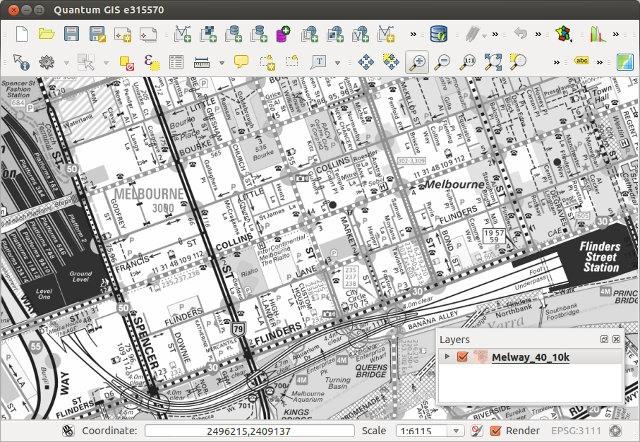Select the Melway_40_10k layer name
640x442 pixels.
[x=530, y=358]
